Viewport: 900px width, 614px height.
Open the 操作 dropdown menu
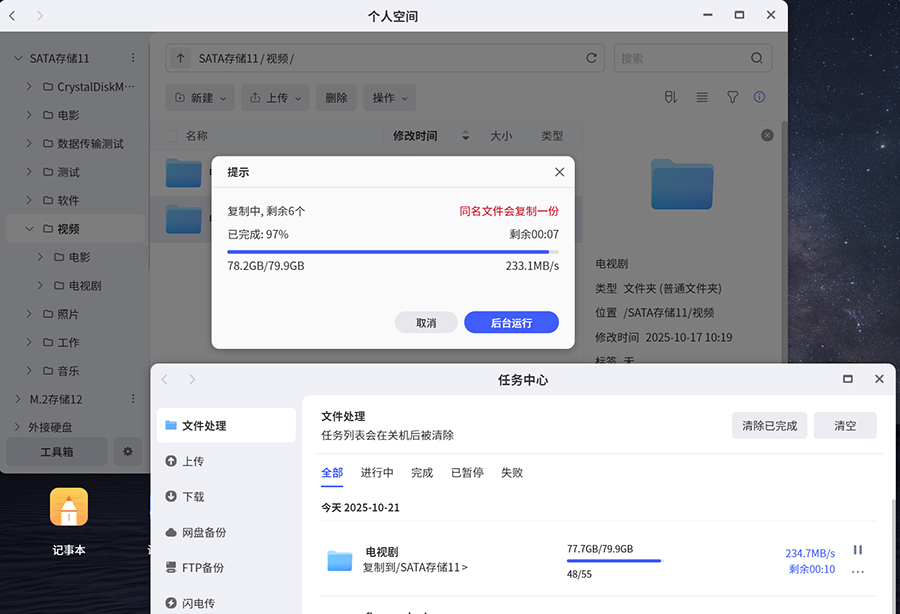pos(390,98)
